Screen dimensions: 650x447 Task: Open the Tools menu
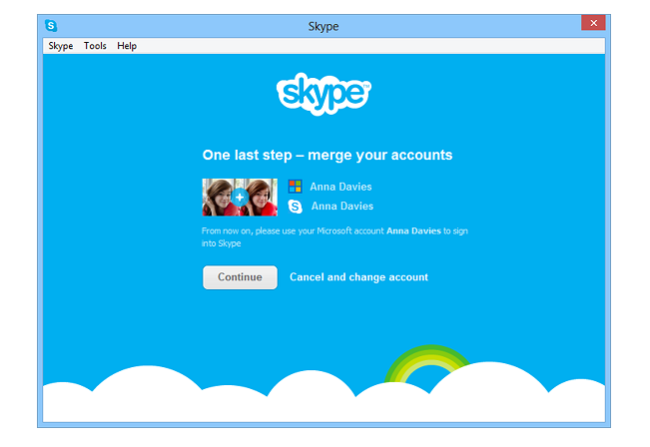click(x=95, y=46)
